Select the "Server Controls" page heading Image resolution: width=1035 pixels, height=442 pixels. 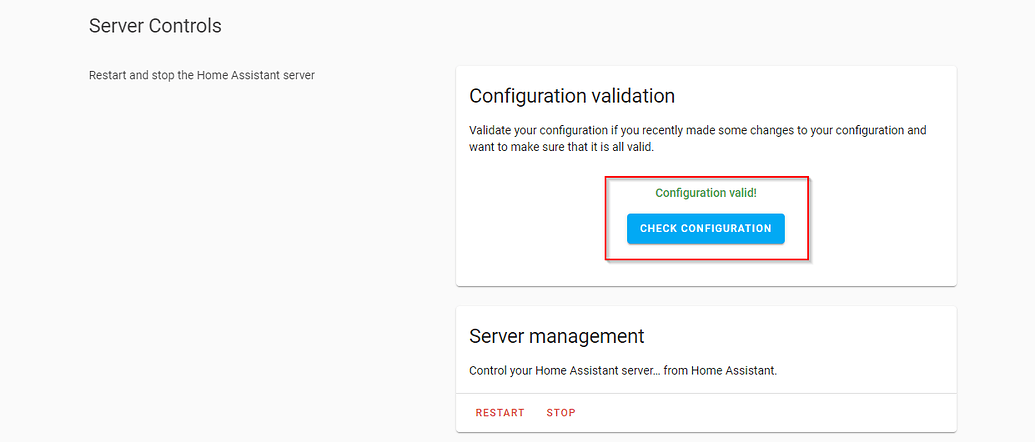(x=155, y=26)
